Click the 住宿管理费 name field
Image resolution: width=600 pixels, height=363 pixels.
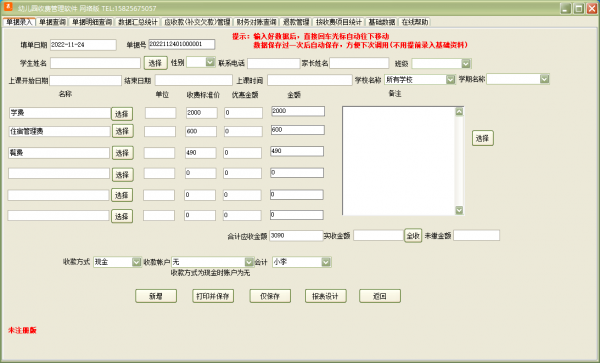click(x=59, y=132)
